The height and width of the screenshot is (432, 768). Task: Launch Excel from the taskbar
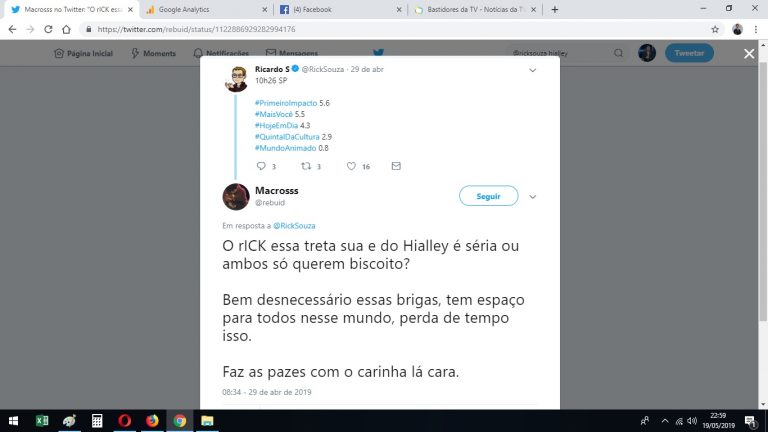tap(42, 421)
